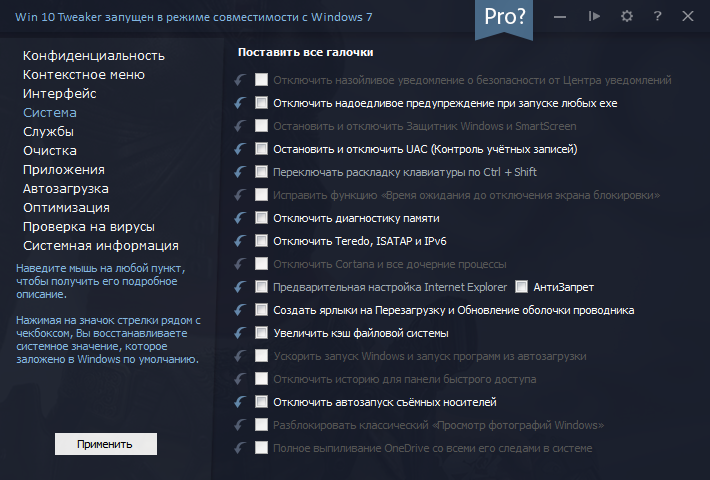This screenshot has height=480, width=710.
Task: Restore default arrow for Ctrl + Shift layout
Action: coord(240,172)
